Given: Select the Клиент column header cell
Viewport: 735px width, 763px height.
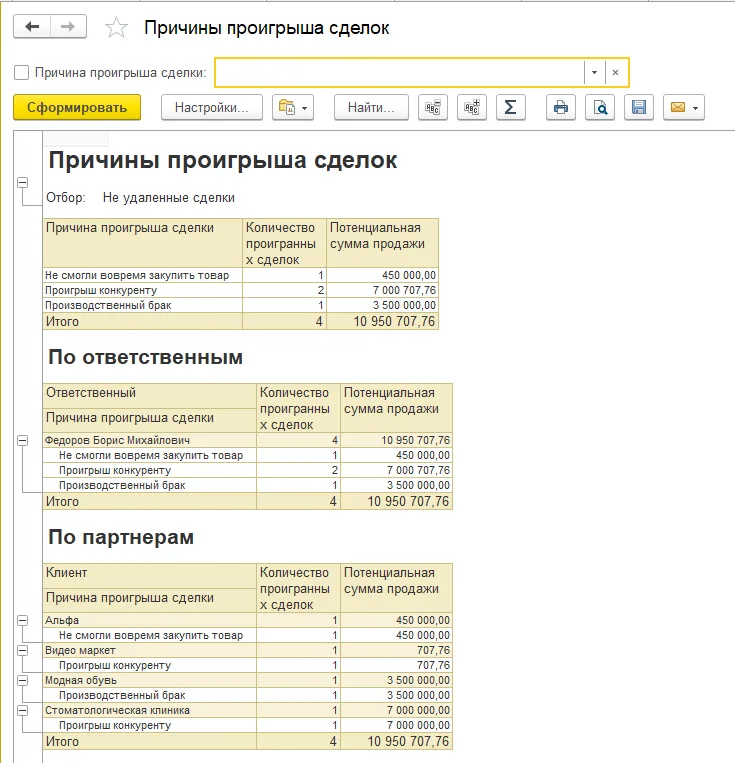Looking at the screenshot, I should click(149, 576).
